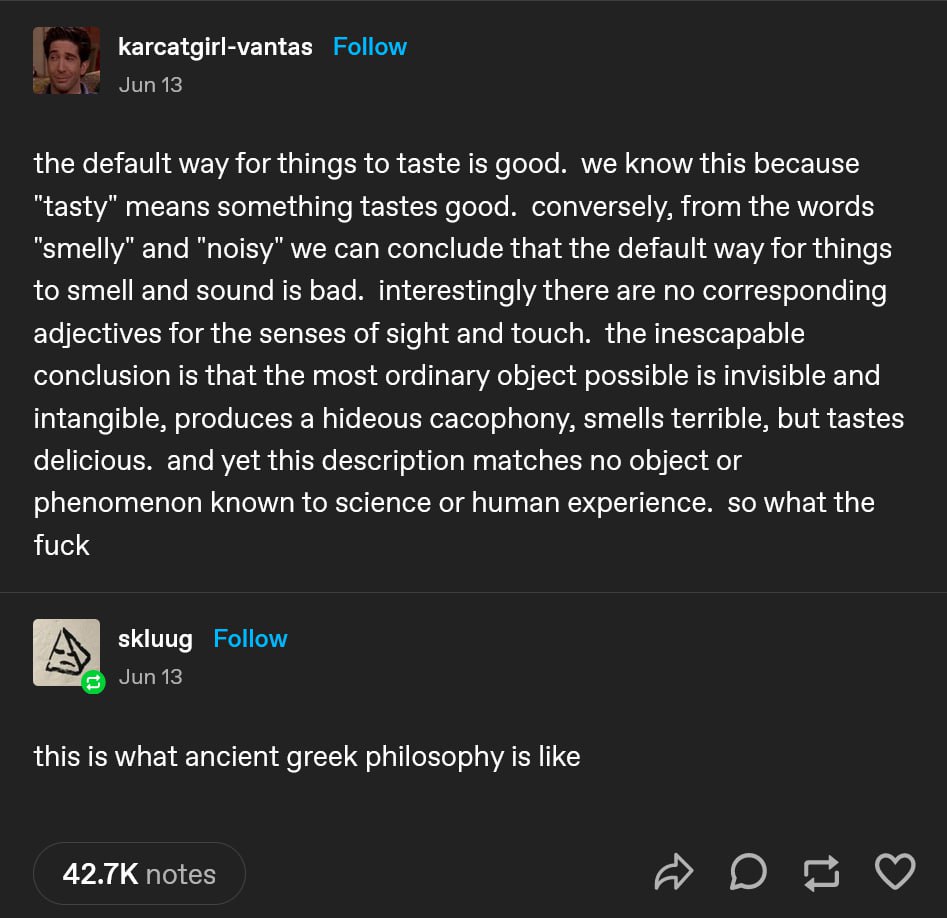Image resolution: width=947 pixels, height=918 pixels.
Task: Click the final word 'fuck' in the post
Action: pyautogui.click(x=61, y=545)
